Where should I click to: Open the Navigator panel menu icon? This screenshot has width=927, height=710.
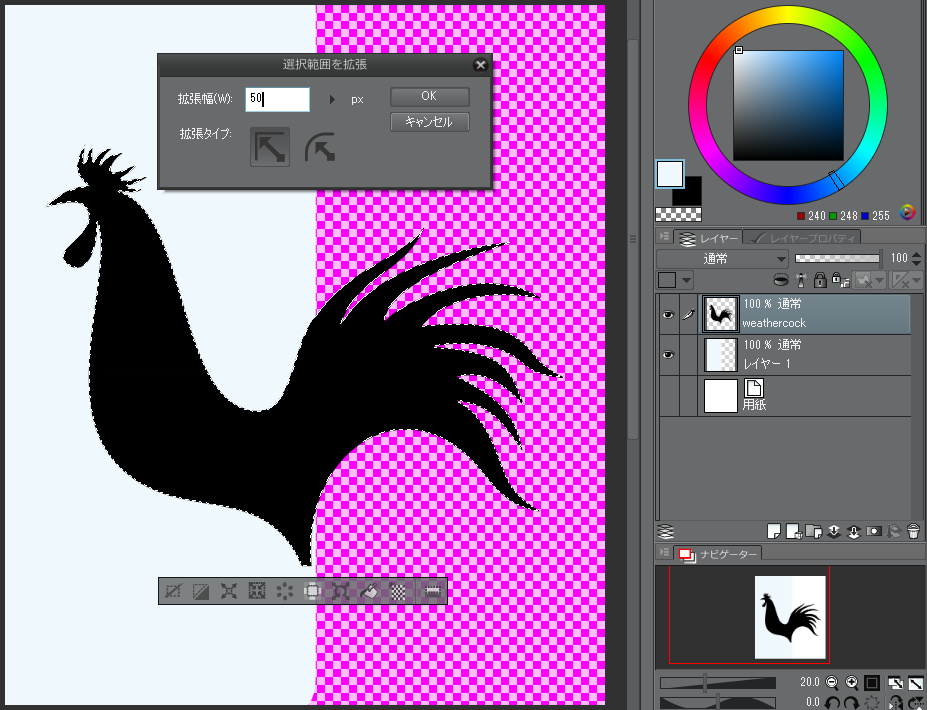pyautogui.click(x=665, y=552)
